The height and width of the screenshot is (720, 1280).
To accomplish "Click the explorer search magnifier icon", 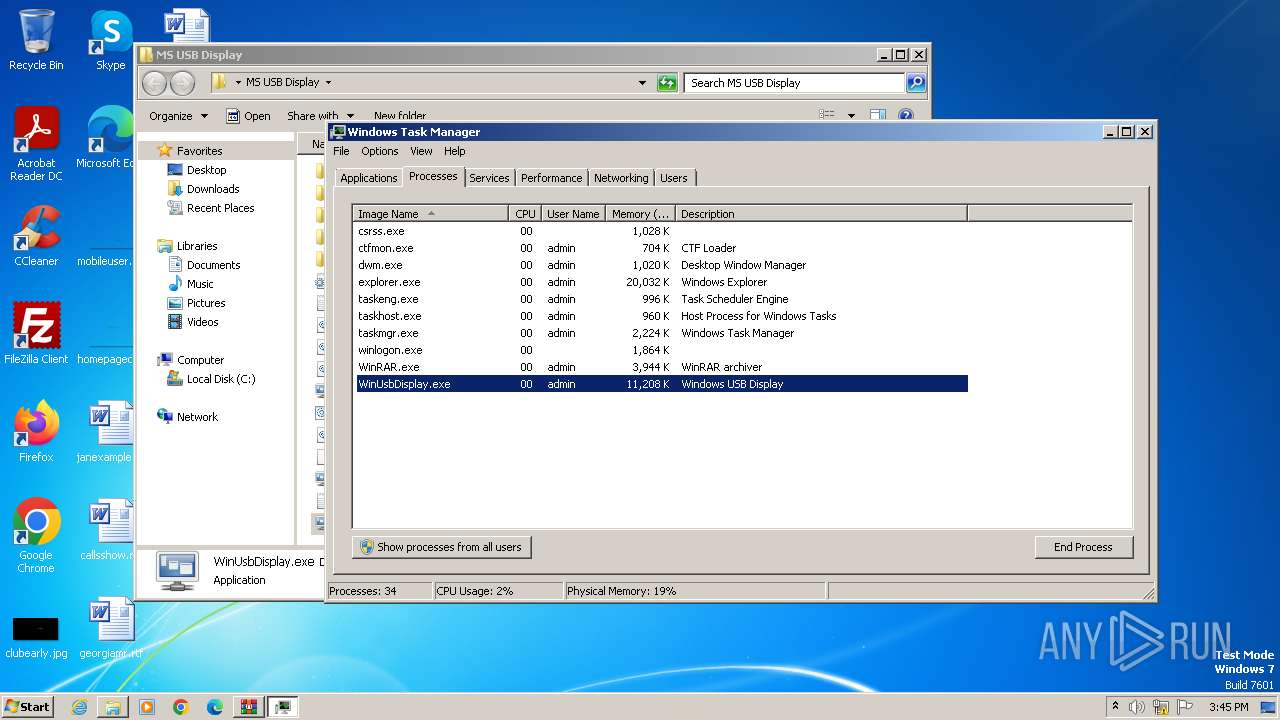I will 915,83.
